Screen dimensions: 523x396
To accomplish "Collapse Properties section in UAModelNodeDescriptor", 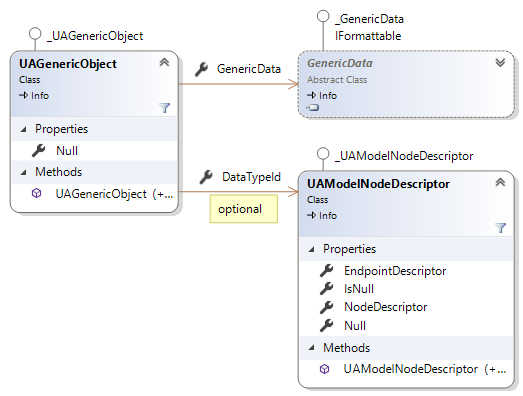I will pos(311,250).
